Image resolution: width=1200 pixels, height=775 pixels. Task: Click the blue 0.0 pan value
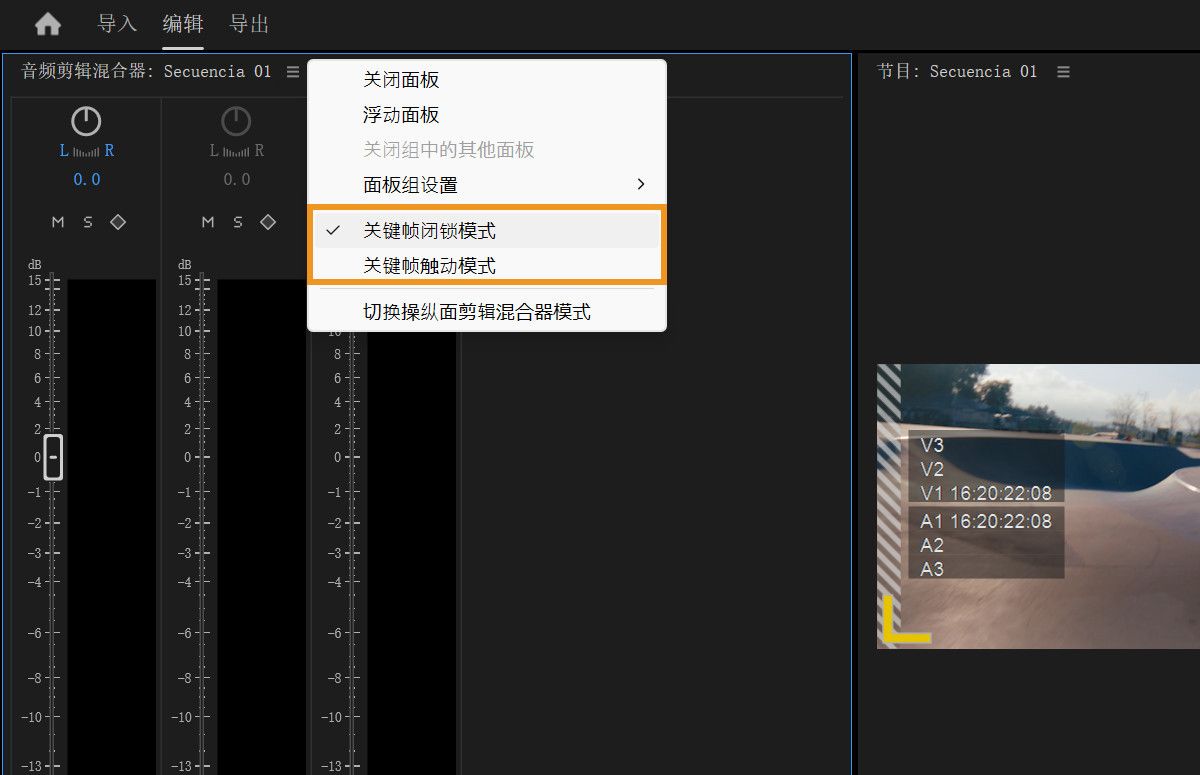(86, 180)
